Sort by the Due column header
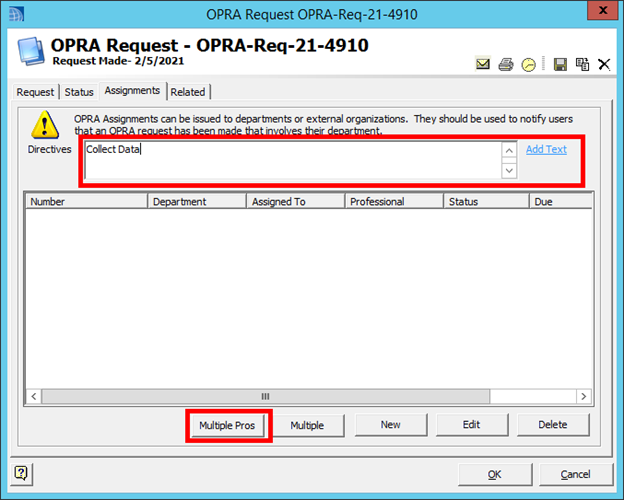Image resolution: width=624 pixels, height=500 pixels. (x=561, y=201)
